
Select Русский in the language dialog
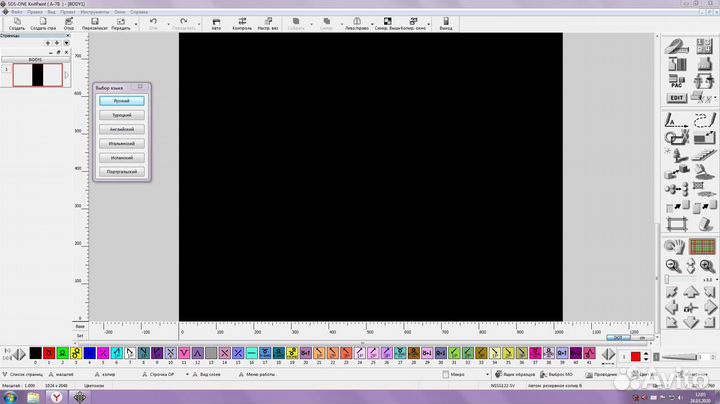tap(122, 101)
